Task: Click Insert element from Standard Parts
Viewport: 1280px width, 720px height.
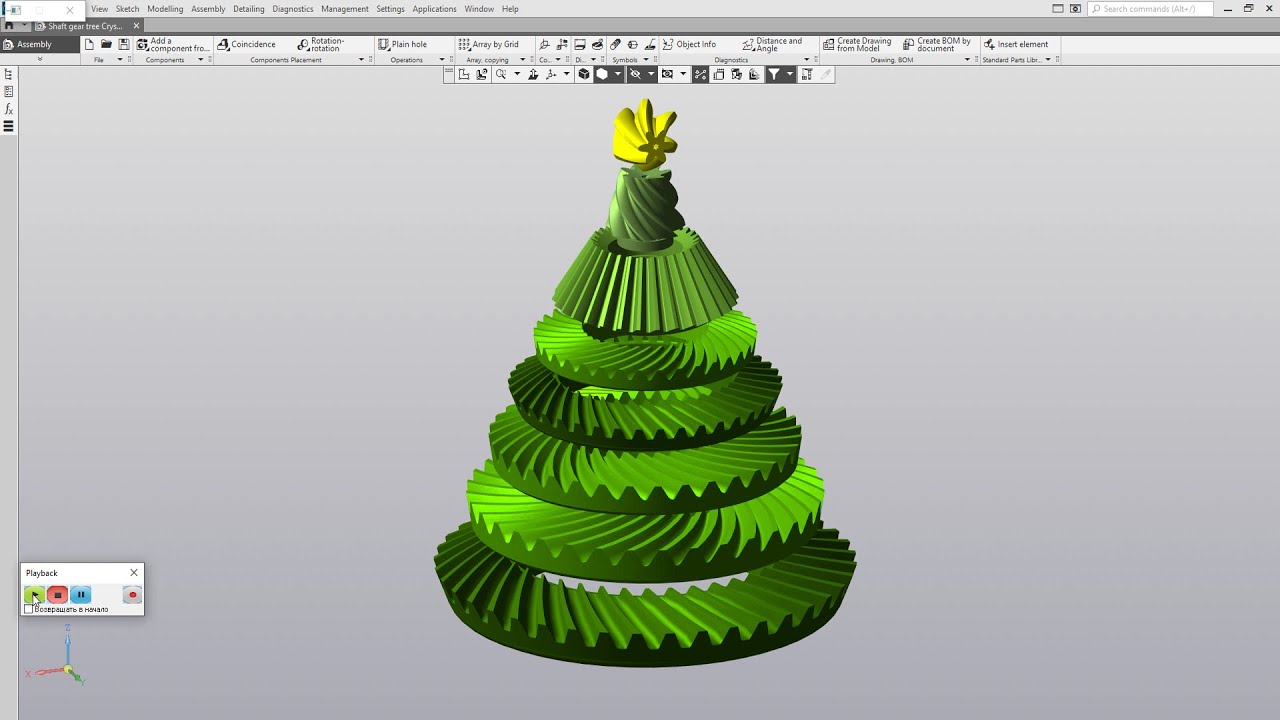Action: pyautogui.click(x=1016, y=44)
